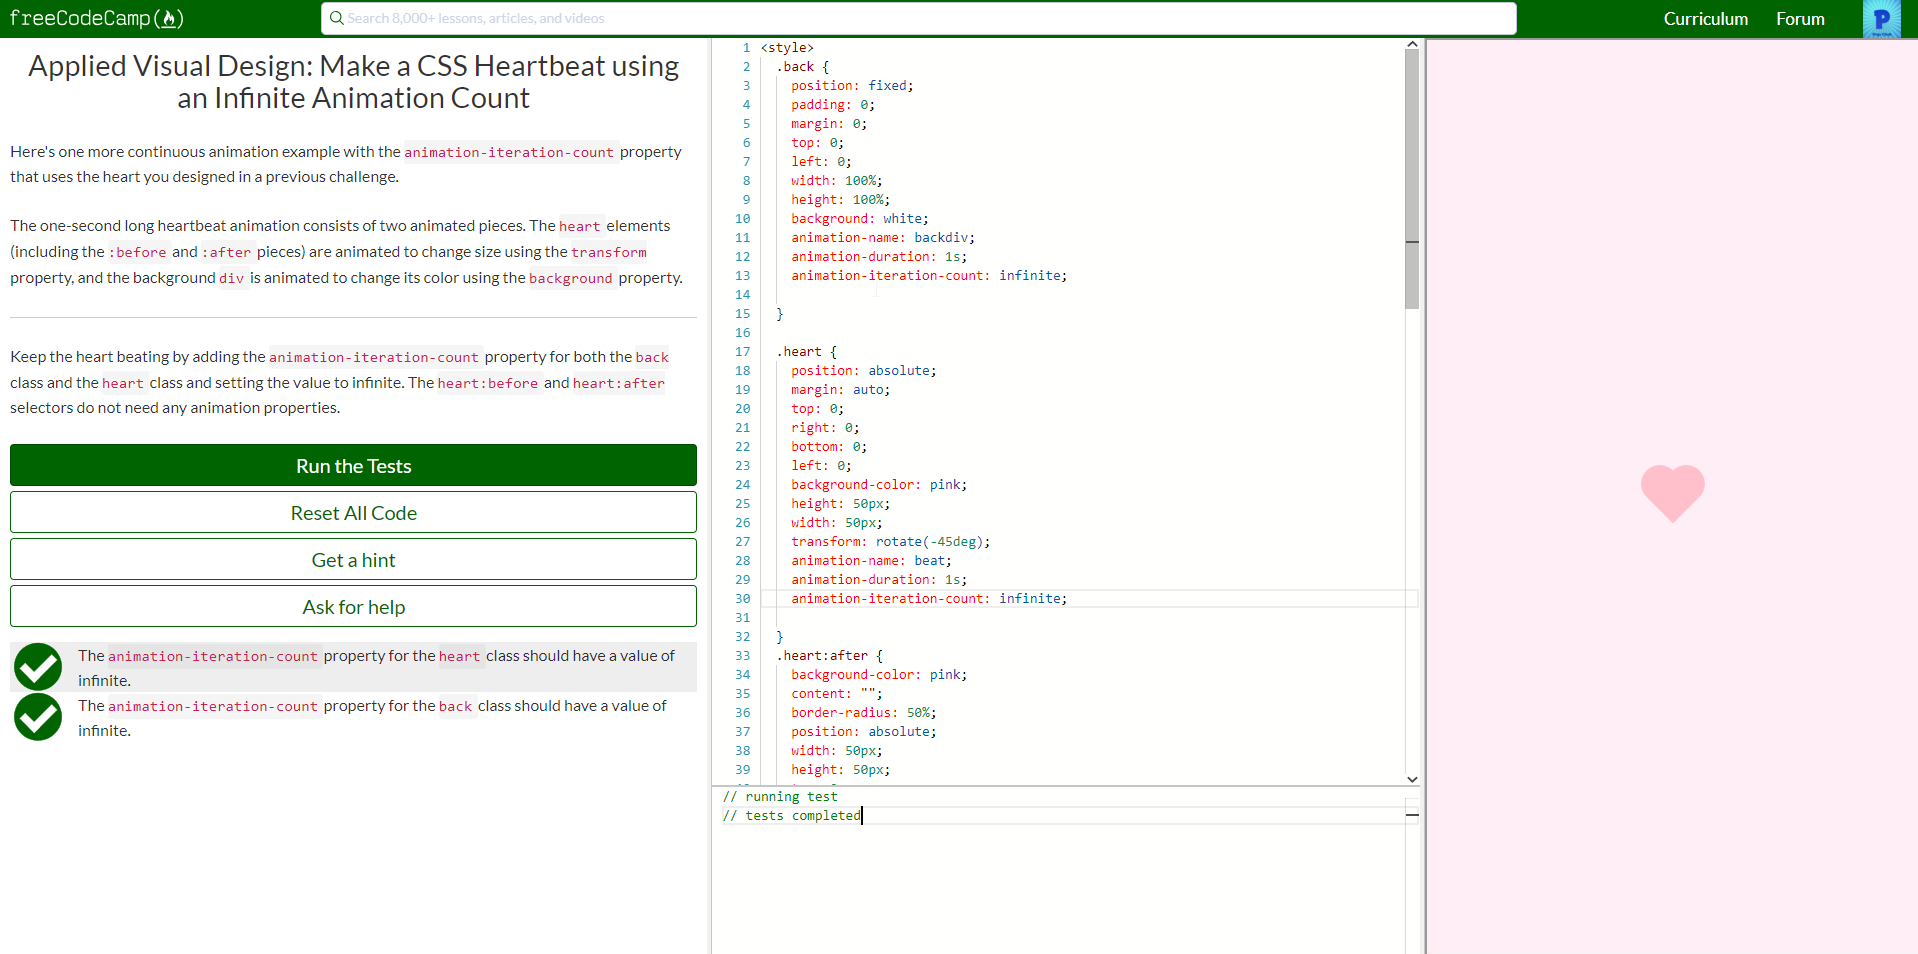Image resolution: width=1918 pixels, height=954 pixels.
Task: Focus the lessons search field
Action: 918,18
